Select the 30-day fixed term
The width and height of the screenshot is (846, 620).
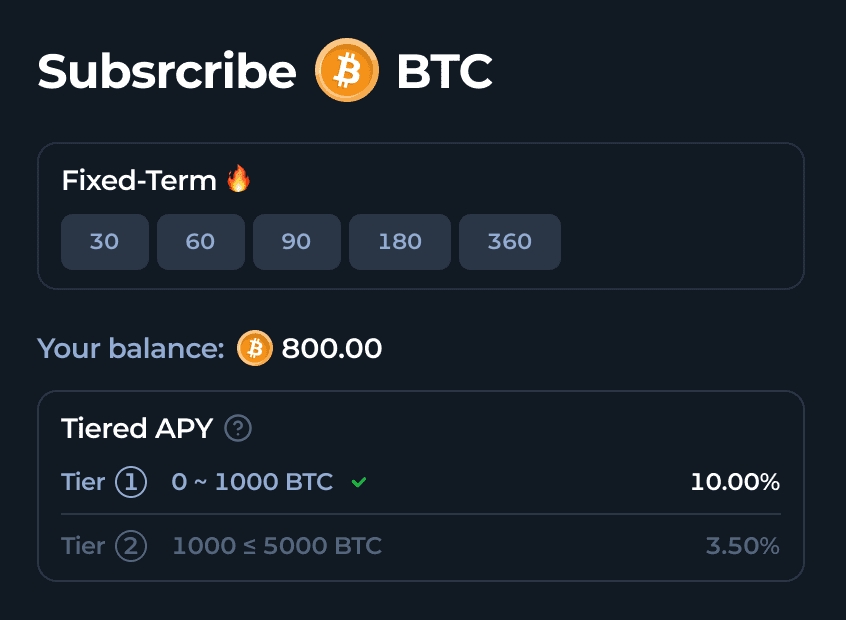(104, 242)
